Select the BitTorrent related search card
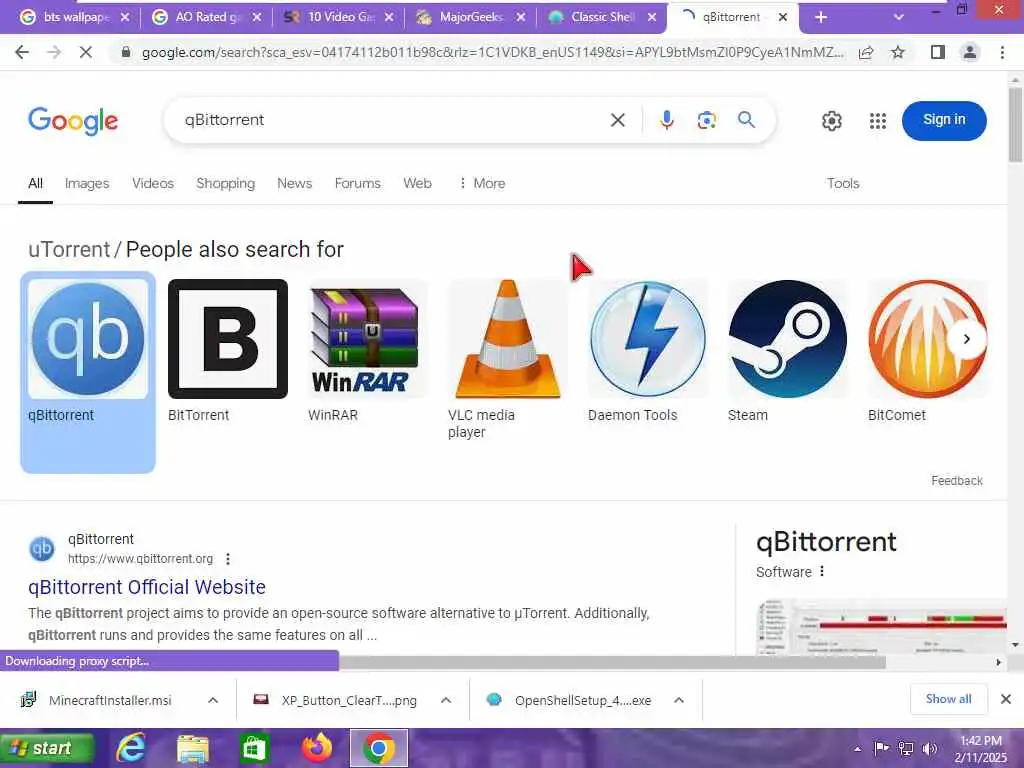The width and height of the screenshot is (1024, 768). 228,353
